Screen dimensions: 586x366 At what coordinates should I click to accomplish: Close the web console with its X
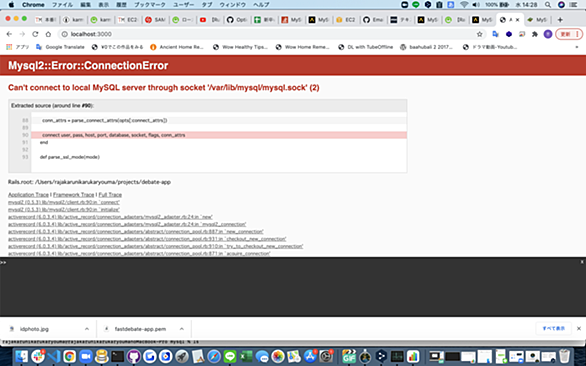582,262
